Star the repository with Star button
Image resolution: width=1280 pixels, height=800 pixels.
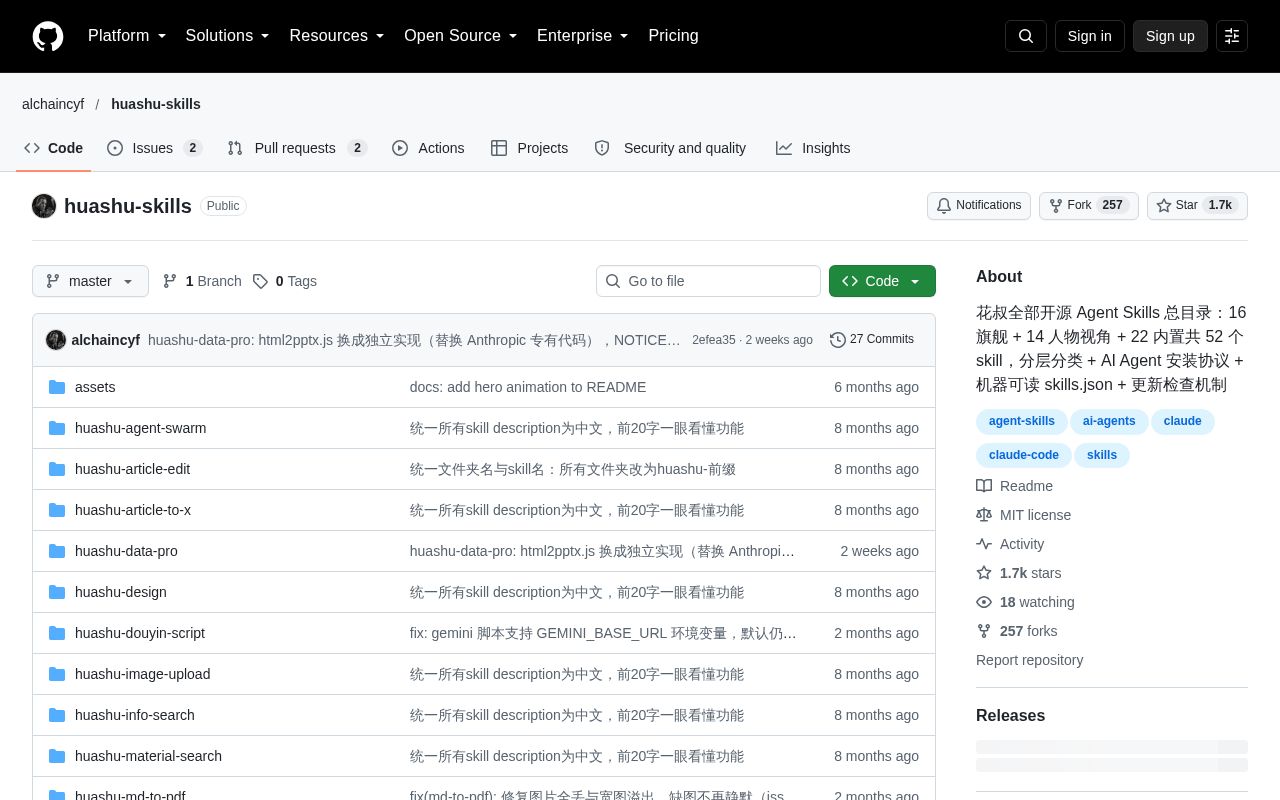[x=1197, y=206]
